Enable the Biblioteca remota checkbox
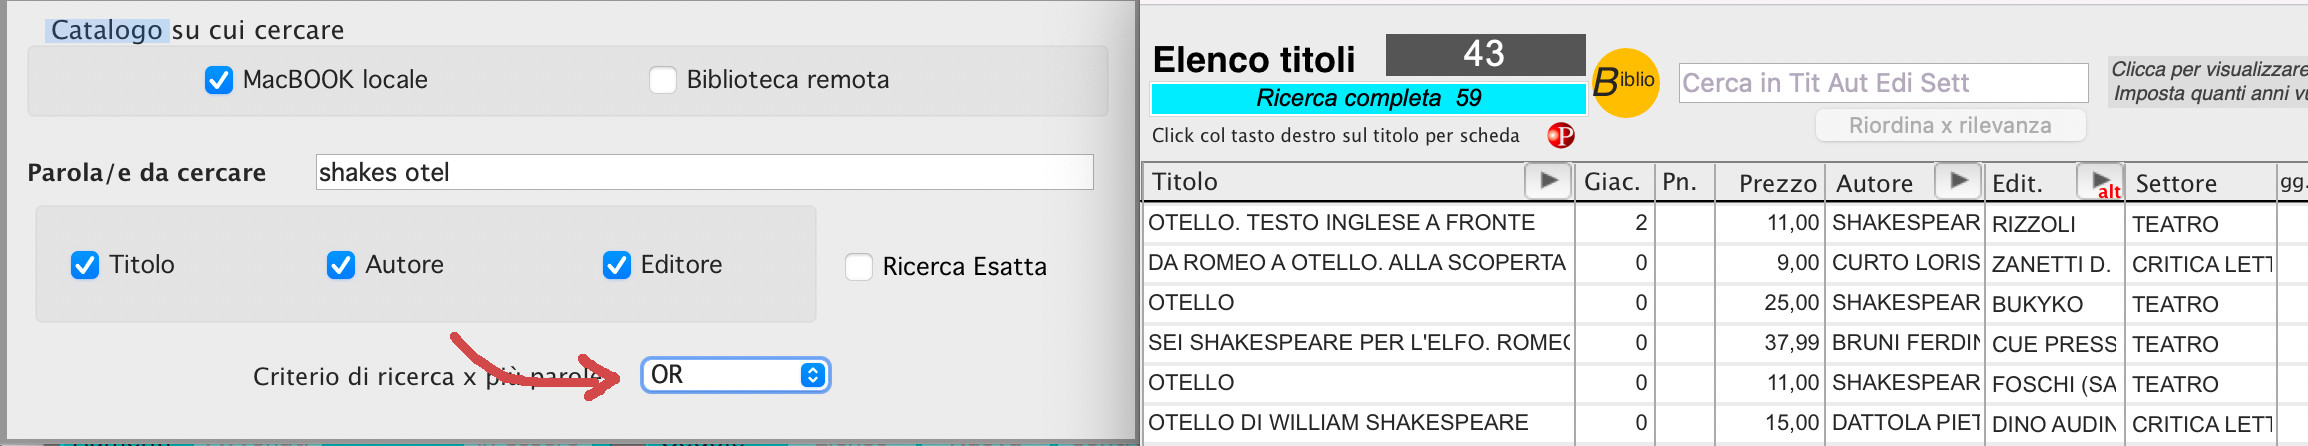The image size is (2308, 446). coord(663,80)
